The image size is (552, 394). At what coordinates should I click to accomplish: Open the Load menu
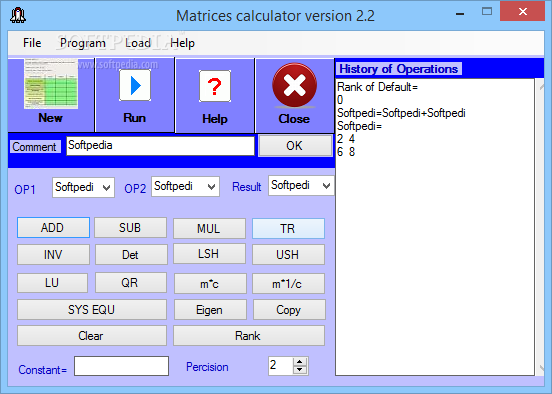[x=138, y=43]
